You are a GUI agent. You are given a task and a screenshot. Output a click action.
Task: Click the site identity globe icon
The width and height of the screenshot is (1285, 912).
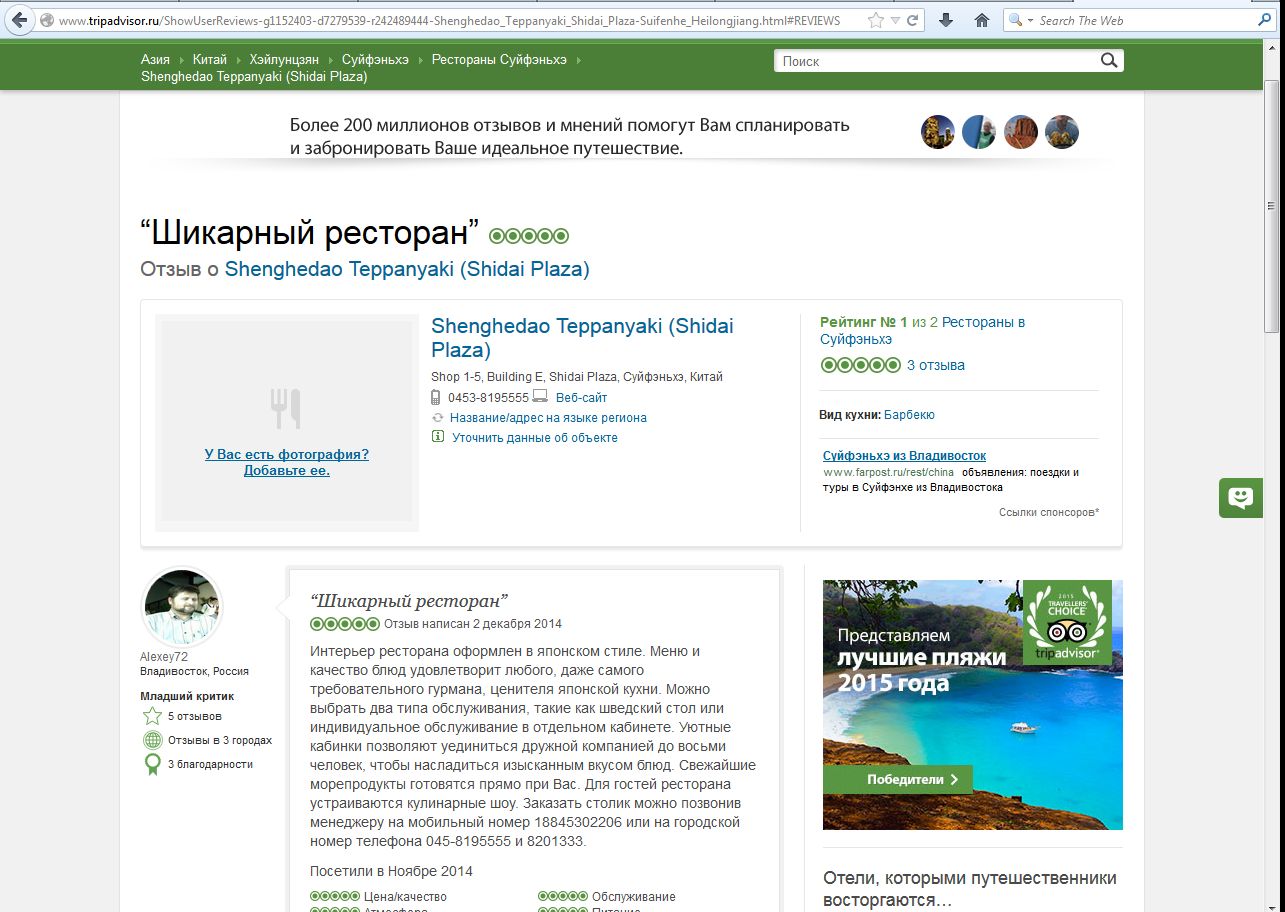[46, 20]
